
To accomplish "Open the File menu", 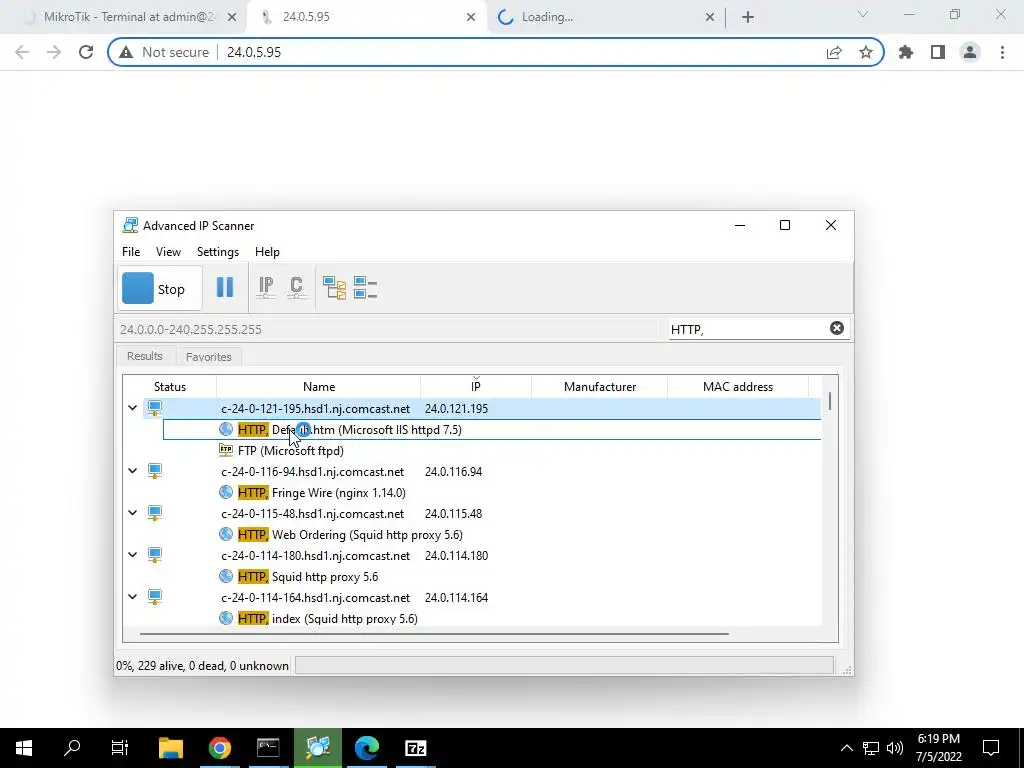I will [131, 251].
